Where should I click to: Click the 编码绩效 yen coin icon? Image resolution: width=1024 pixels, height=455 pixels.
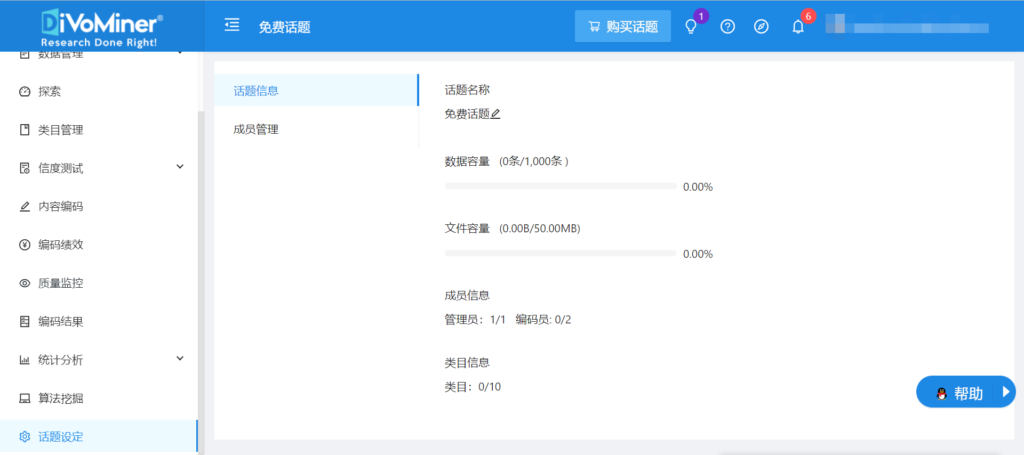tap(25, 245)
